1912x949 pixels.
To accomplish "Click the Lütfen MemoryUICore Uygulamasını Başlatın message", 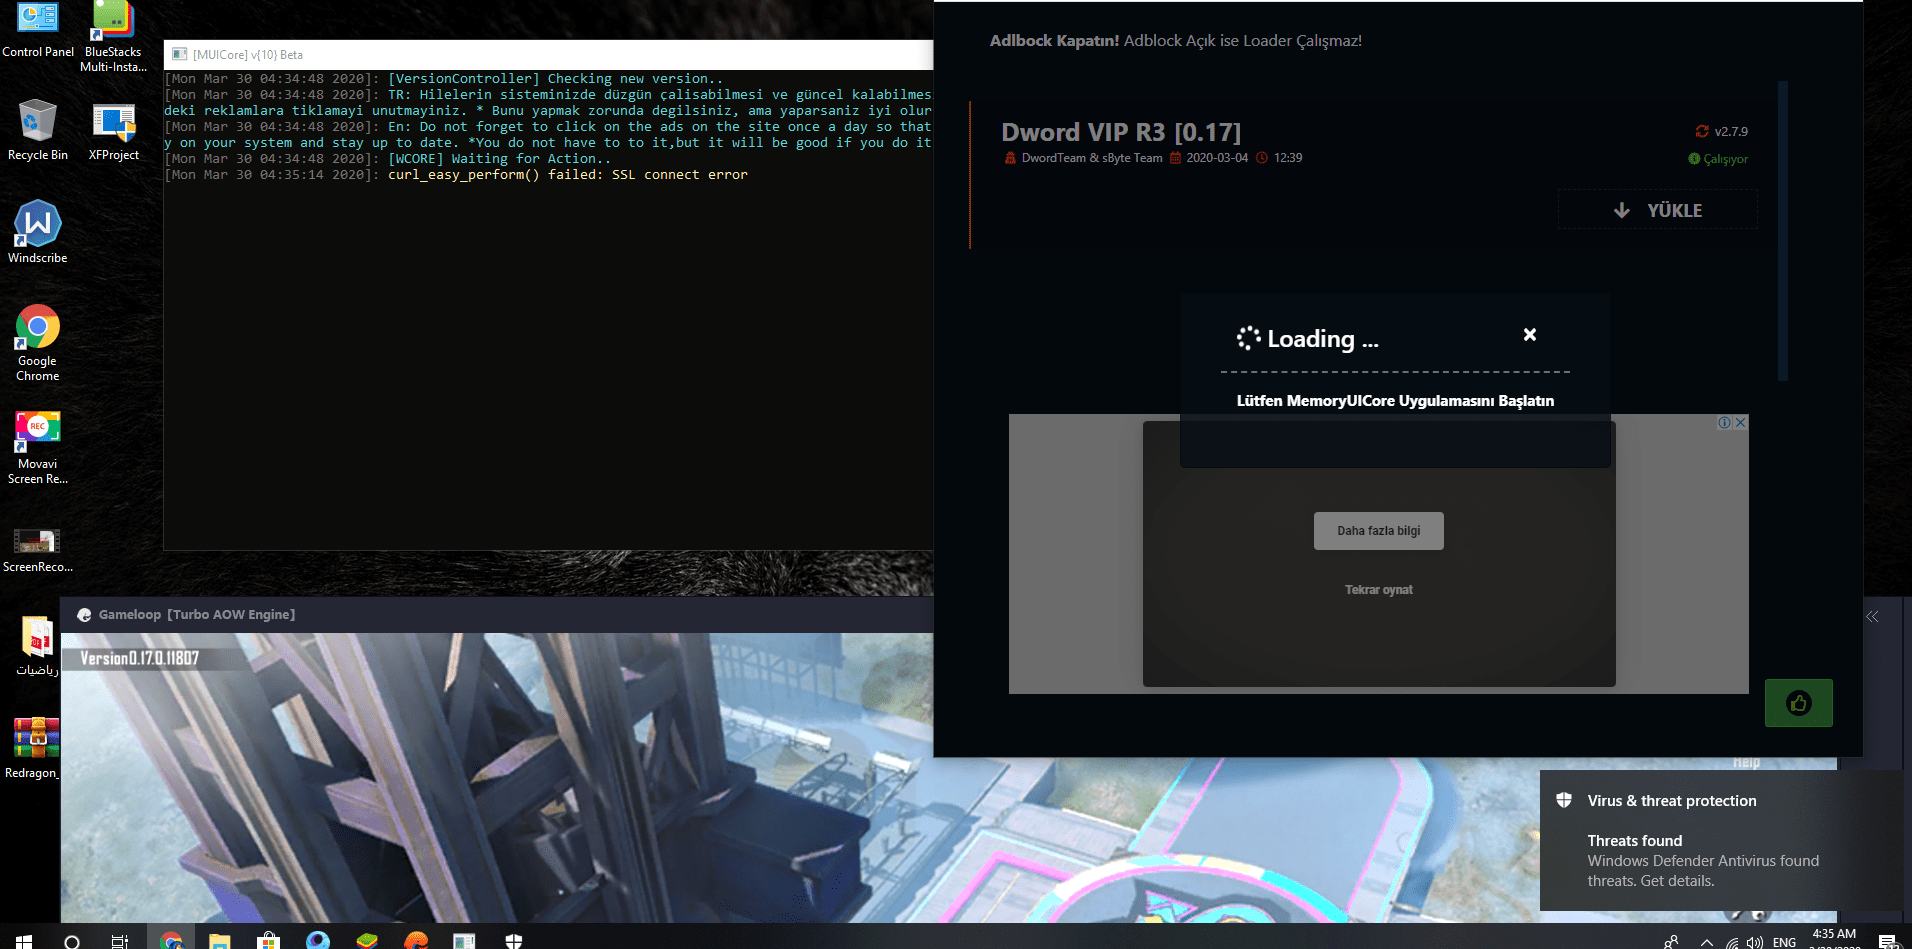I will [x=1395, y=401].
